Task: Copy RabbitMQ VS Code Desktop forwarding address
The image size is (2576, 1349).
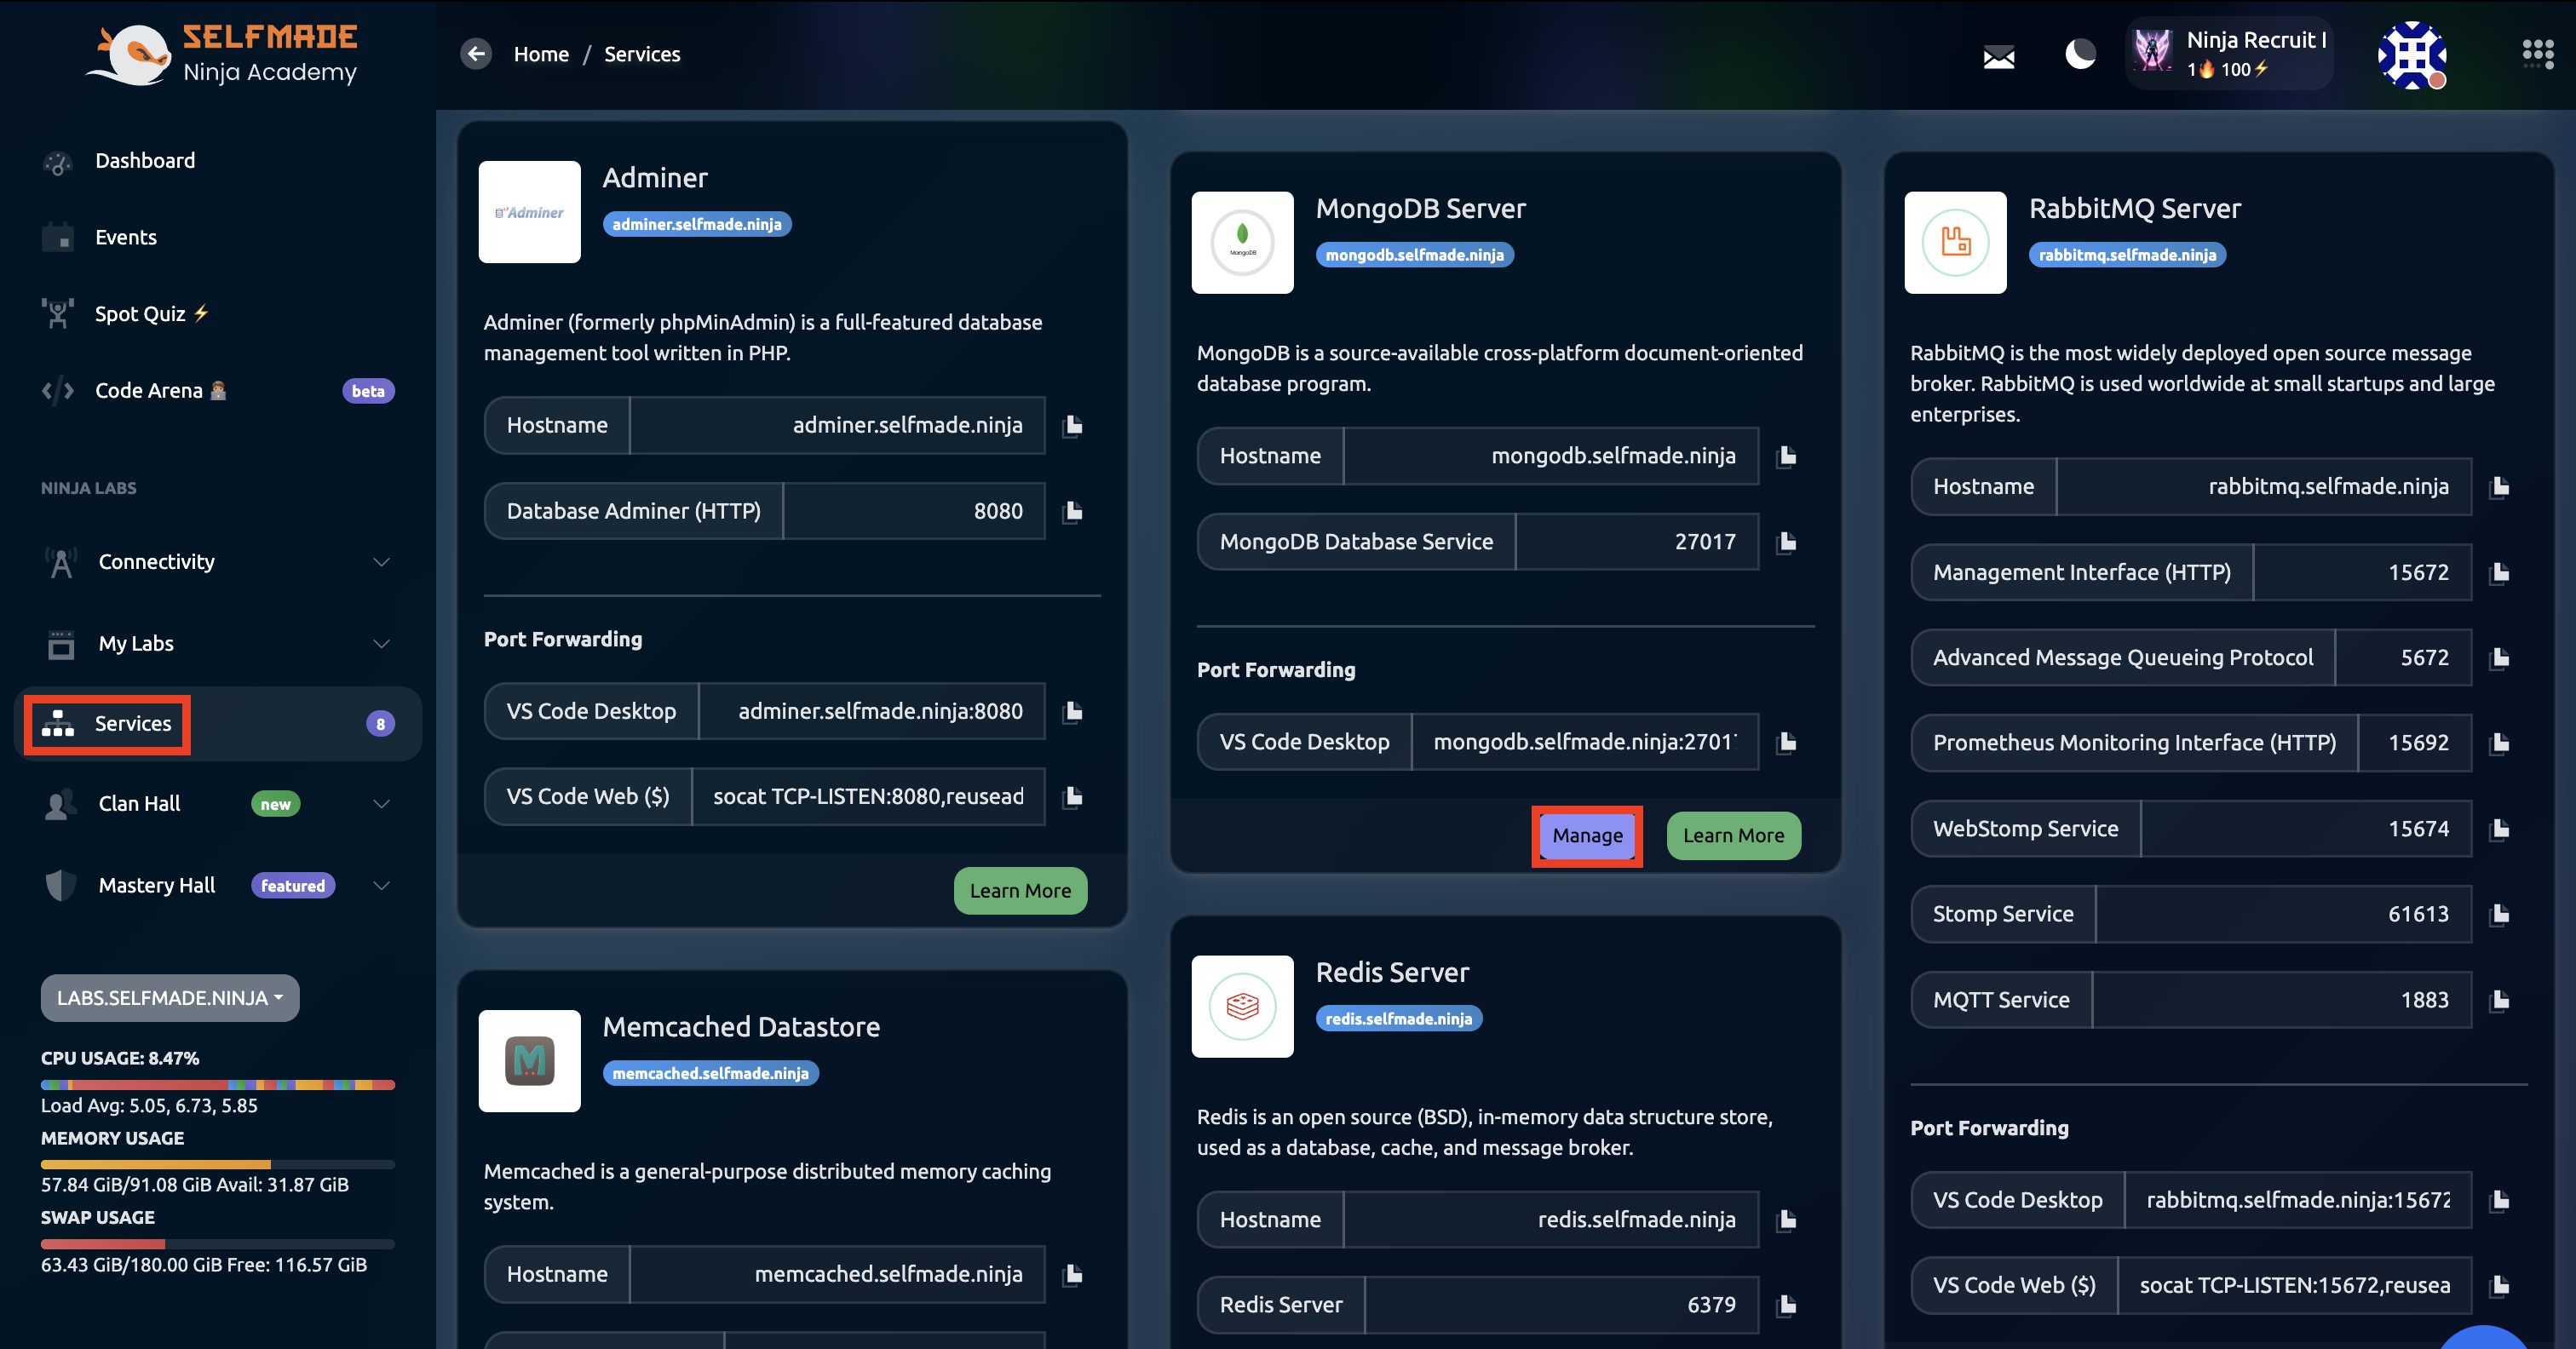Action: pyautogui.click(x=2500, y=1200)
